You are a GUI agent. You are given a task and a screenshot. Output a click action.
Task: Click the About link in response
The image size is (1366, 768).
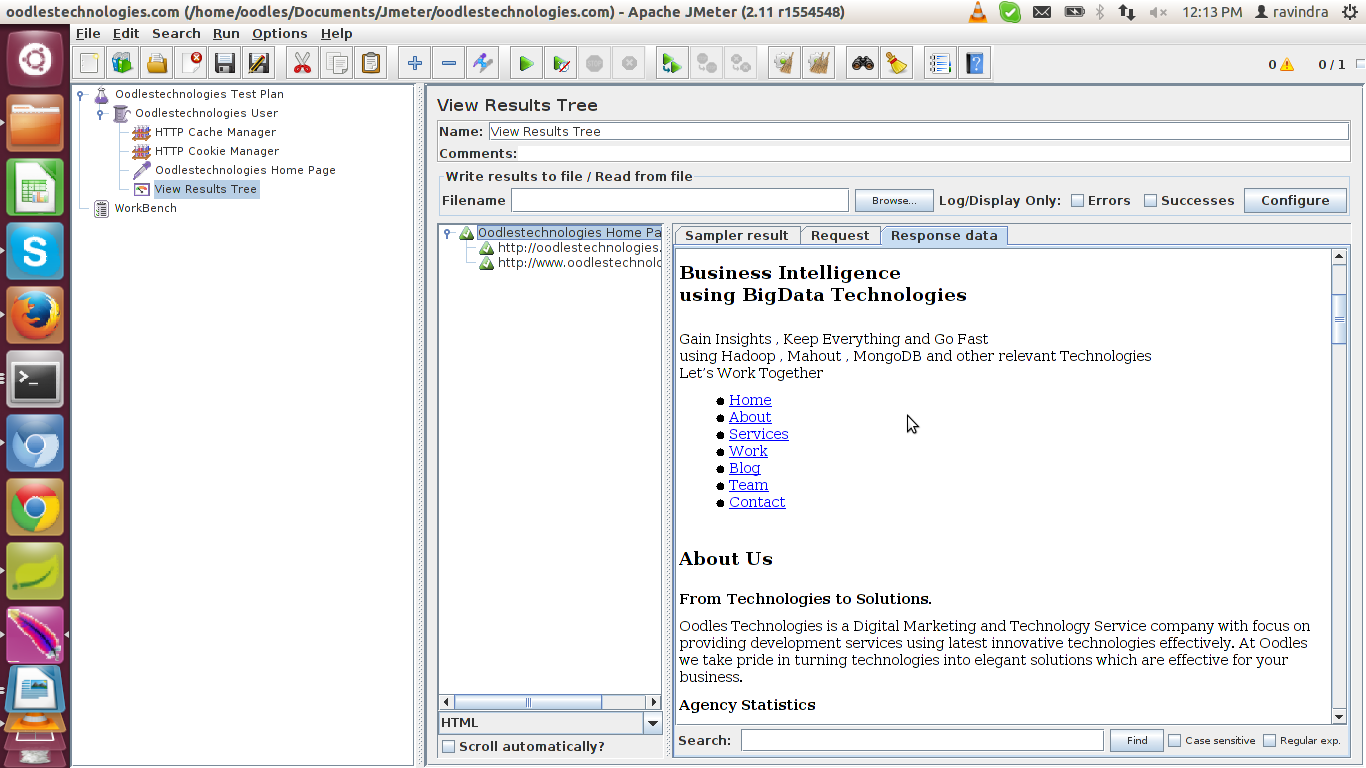pyautogui.click(x=750, y=417)
